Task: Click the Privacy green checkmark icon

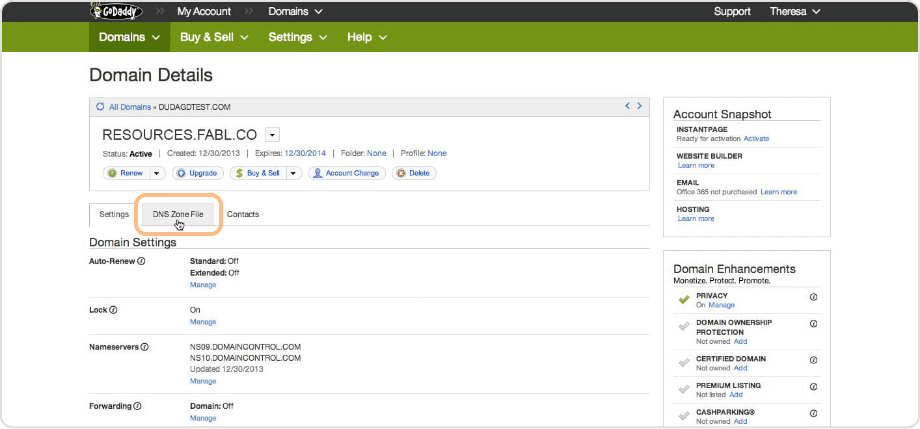Action: pos(684,299)
